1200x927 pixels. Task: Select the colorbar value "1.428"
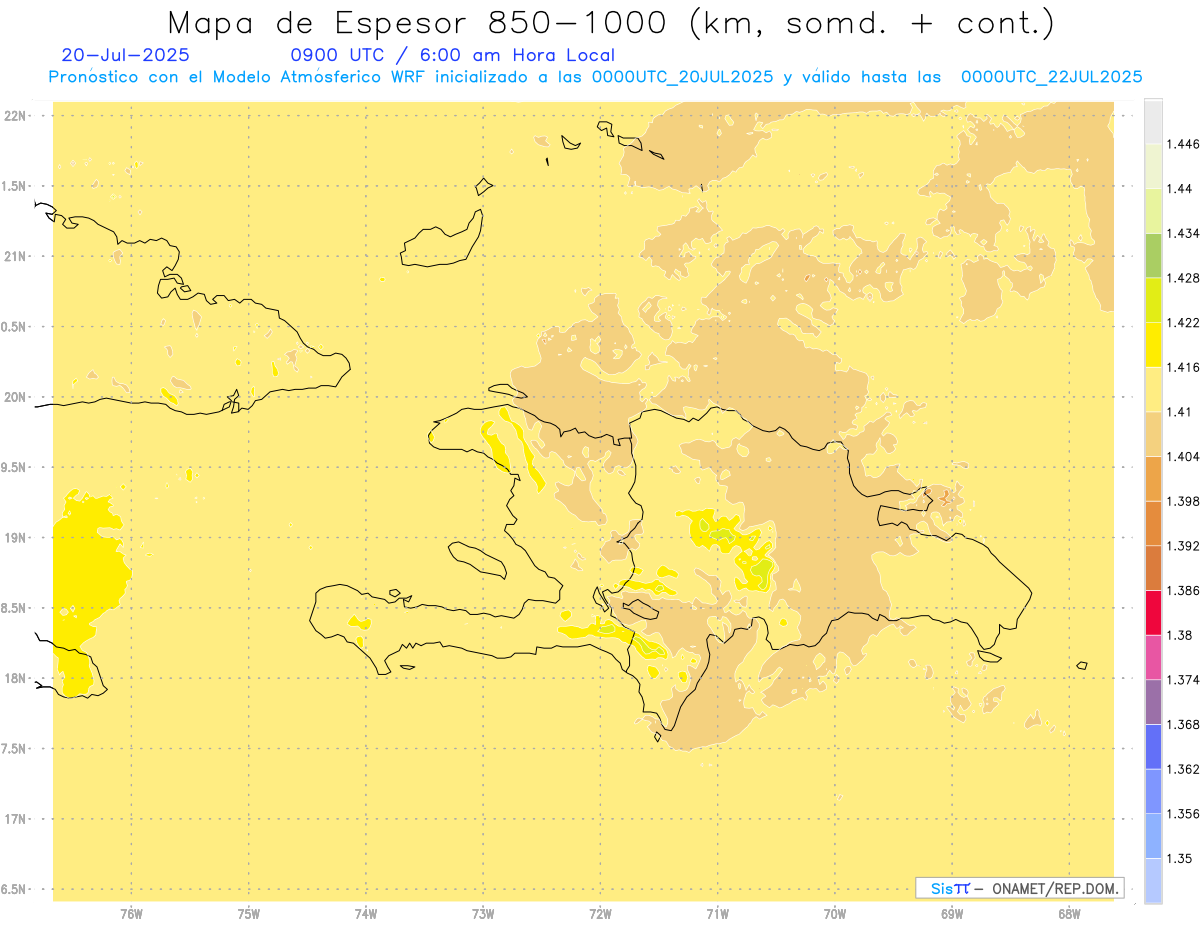[1183, 278]
